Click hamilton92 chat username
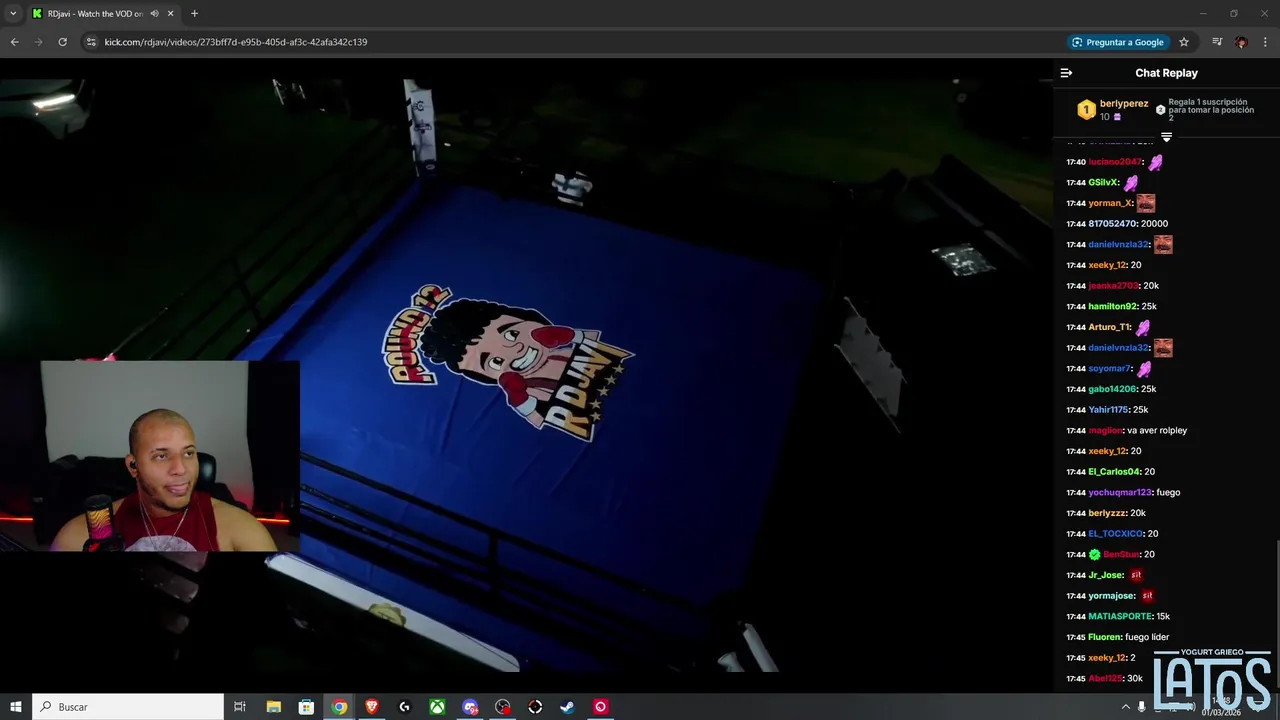 coord(1112,307)
